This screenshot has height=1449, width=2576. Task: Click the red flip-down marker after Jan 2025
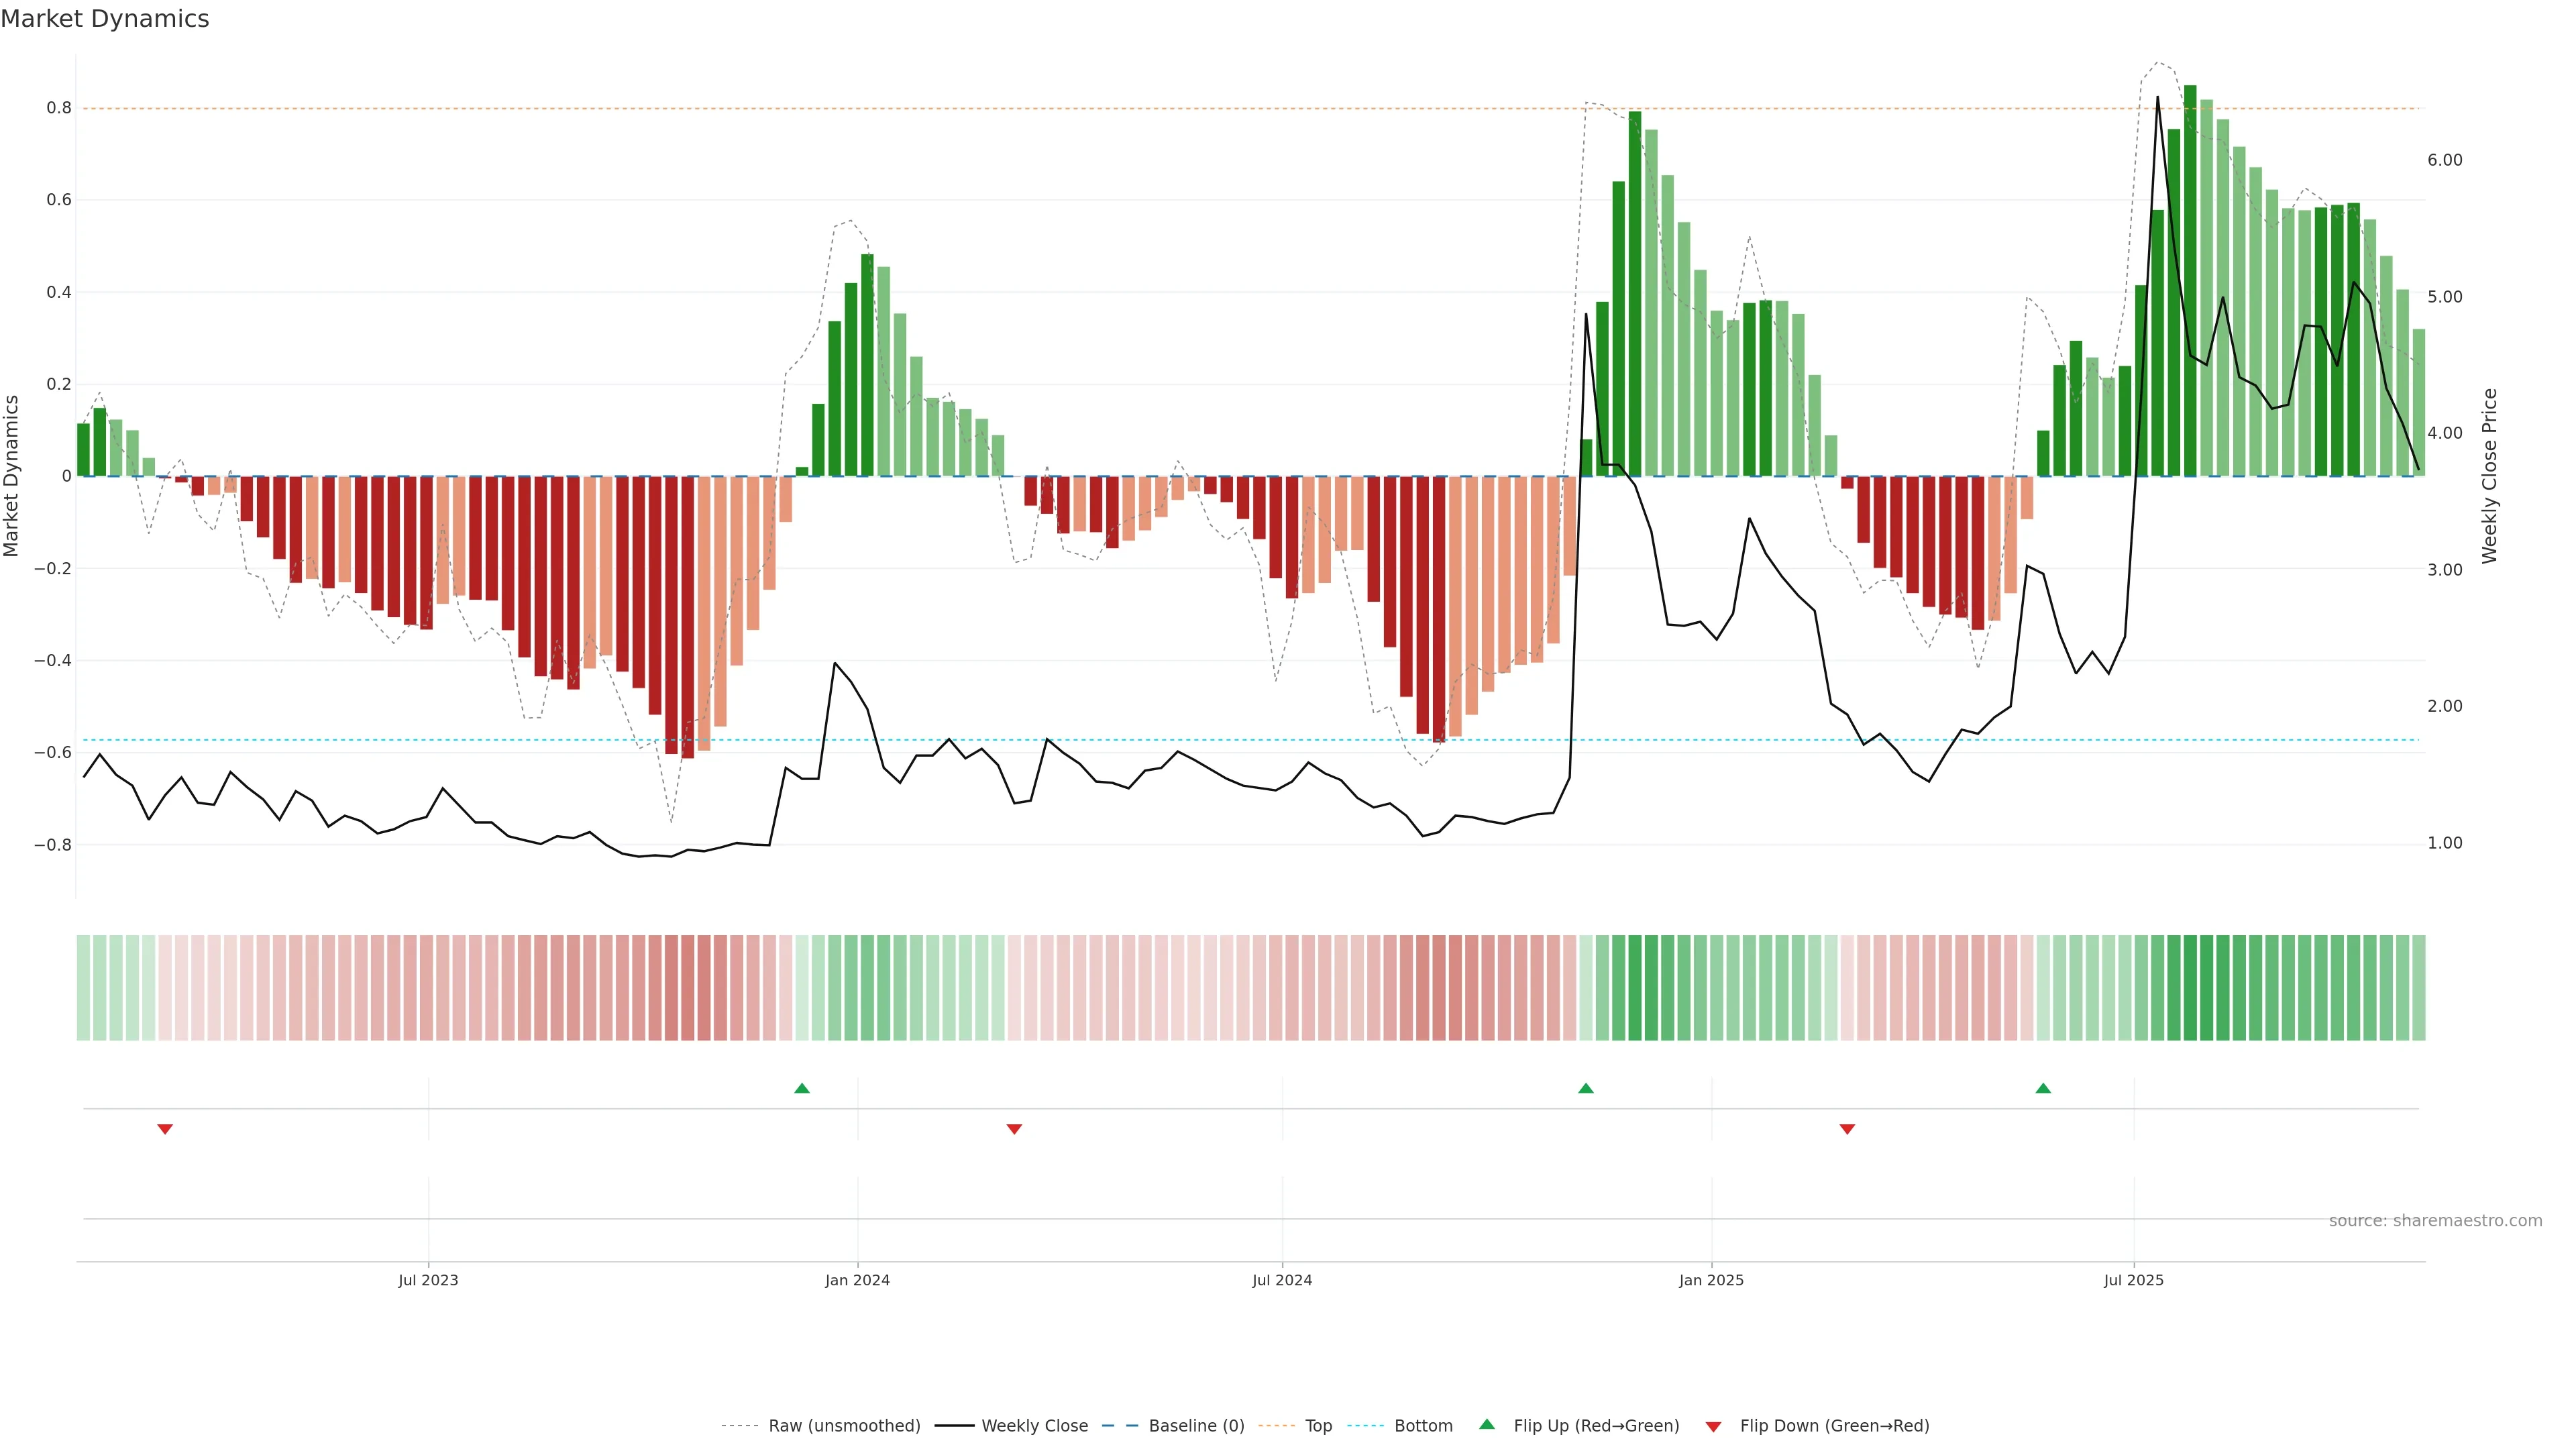[x=1847, y=1129]
